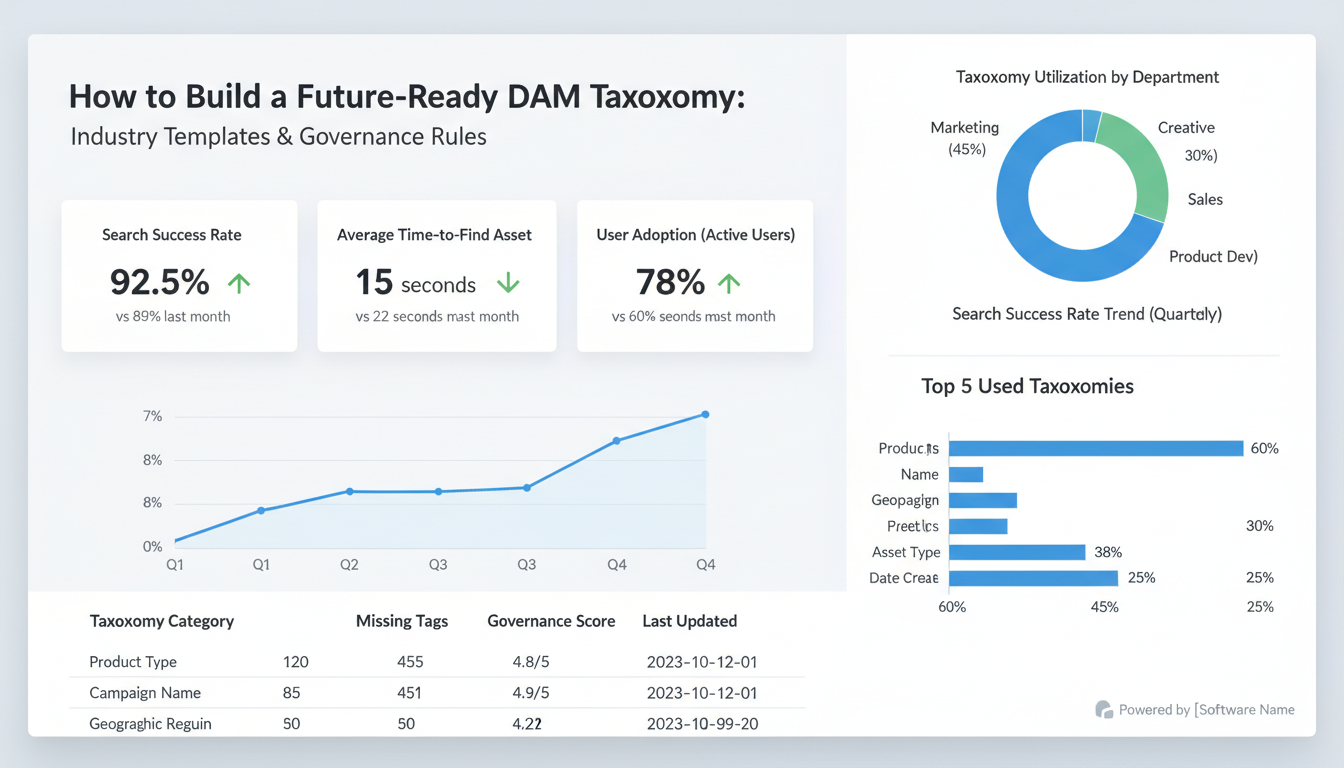Screen dimensions: 1344x768
Task: Click the Missing Tags column header
Action: 402,621
